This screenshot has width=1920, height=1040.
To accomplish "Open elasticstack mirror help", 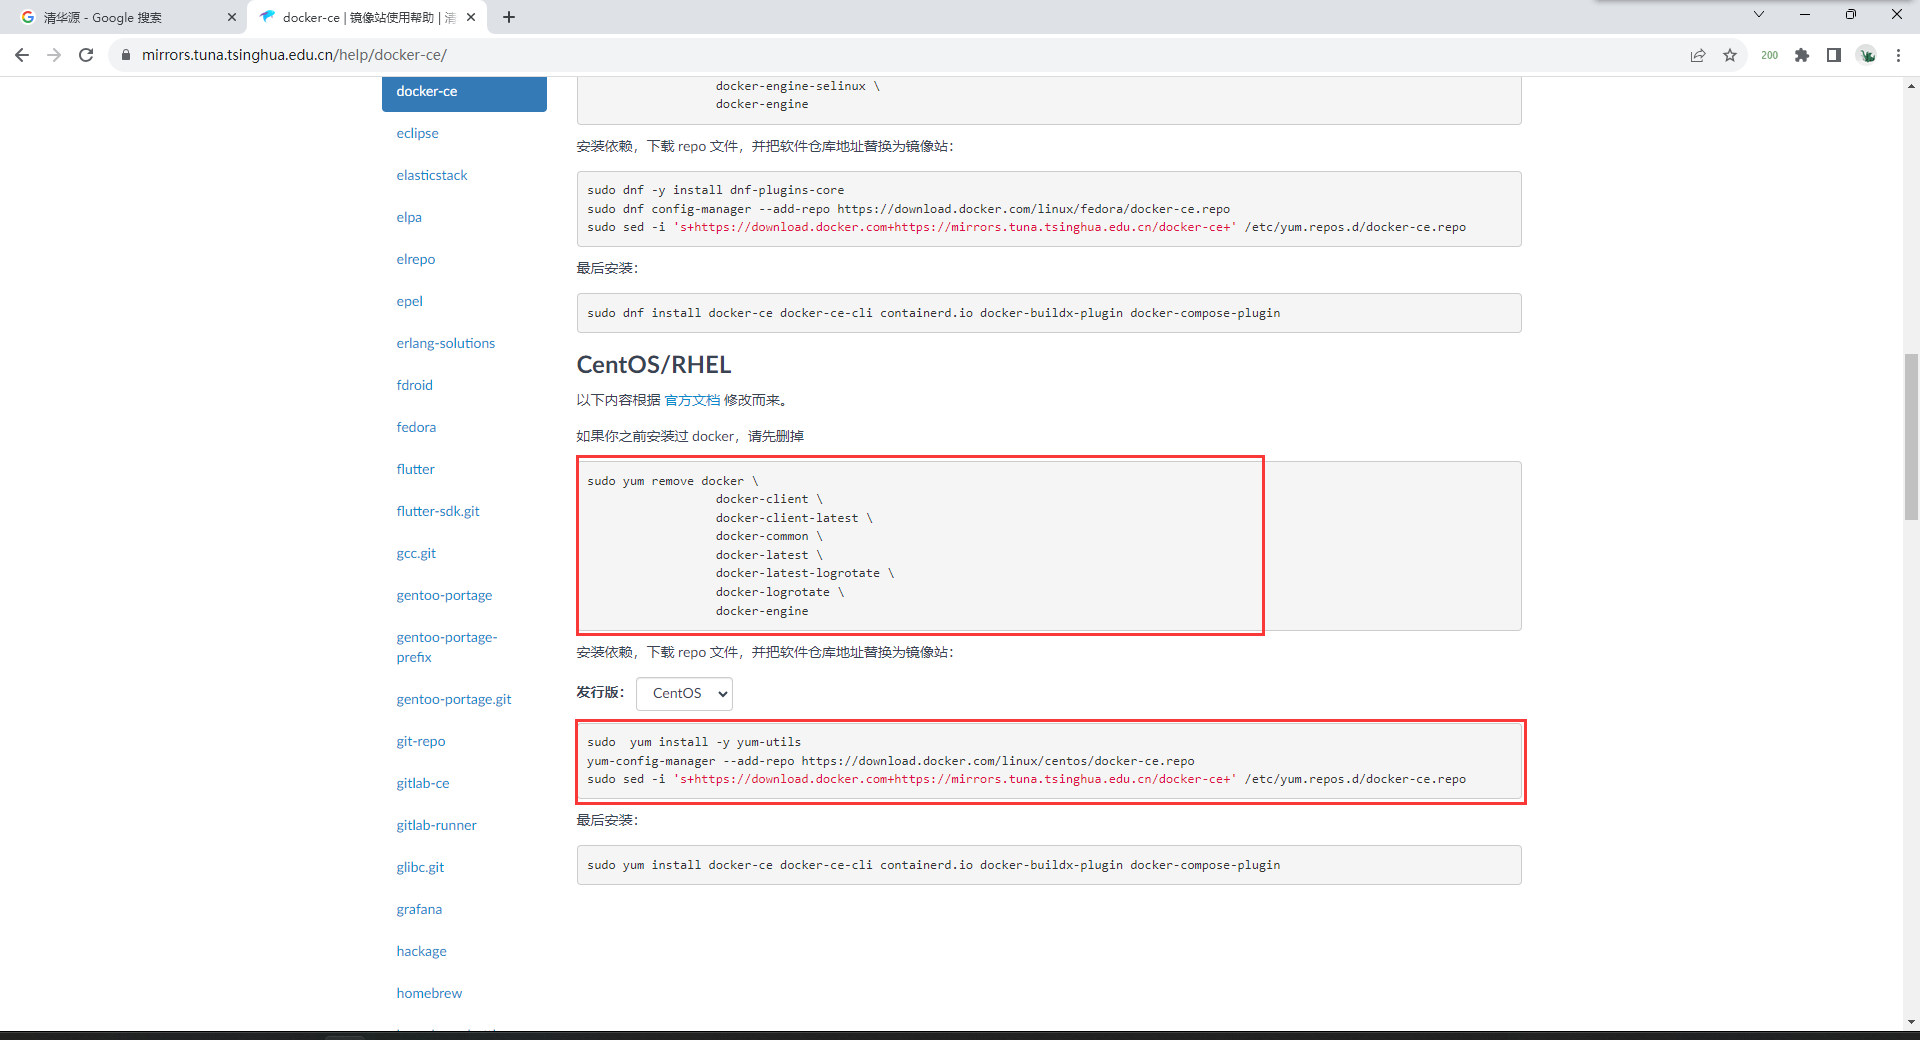I will point(431,175).
